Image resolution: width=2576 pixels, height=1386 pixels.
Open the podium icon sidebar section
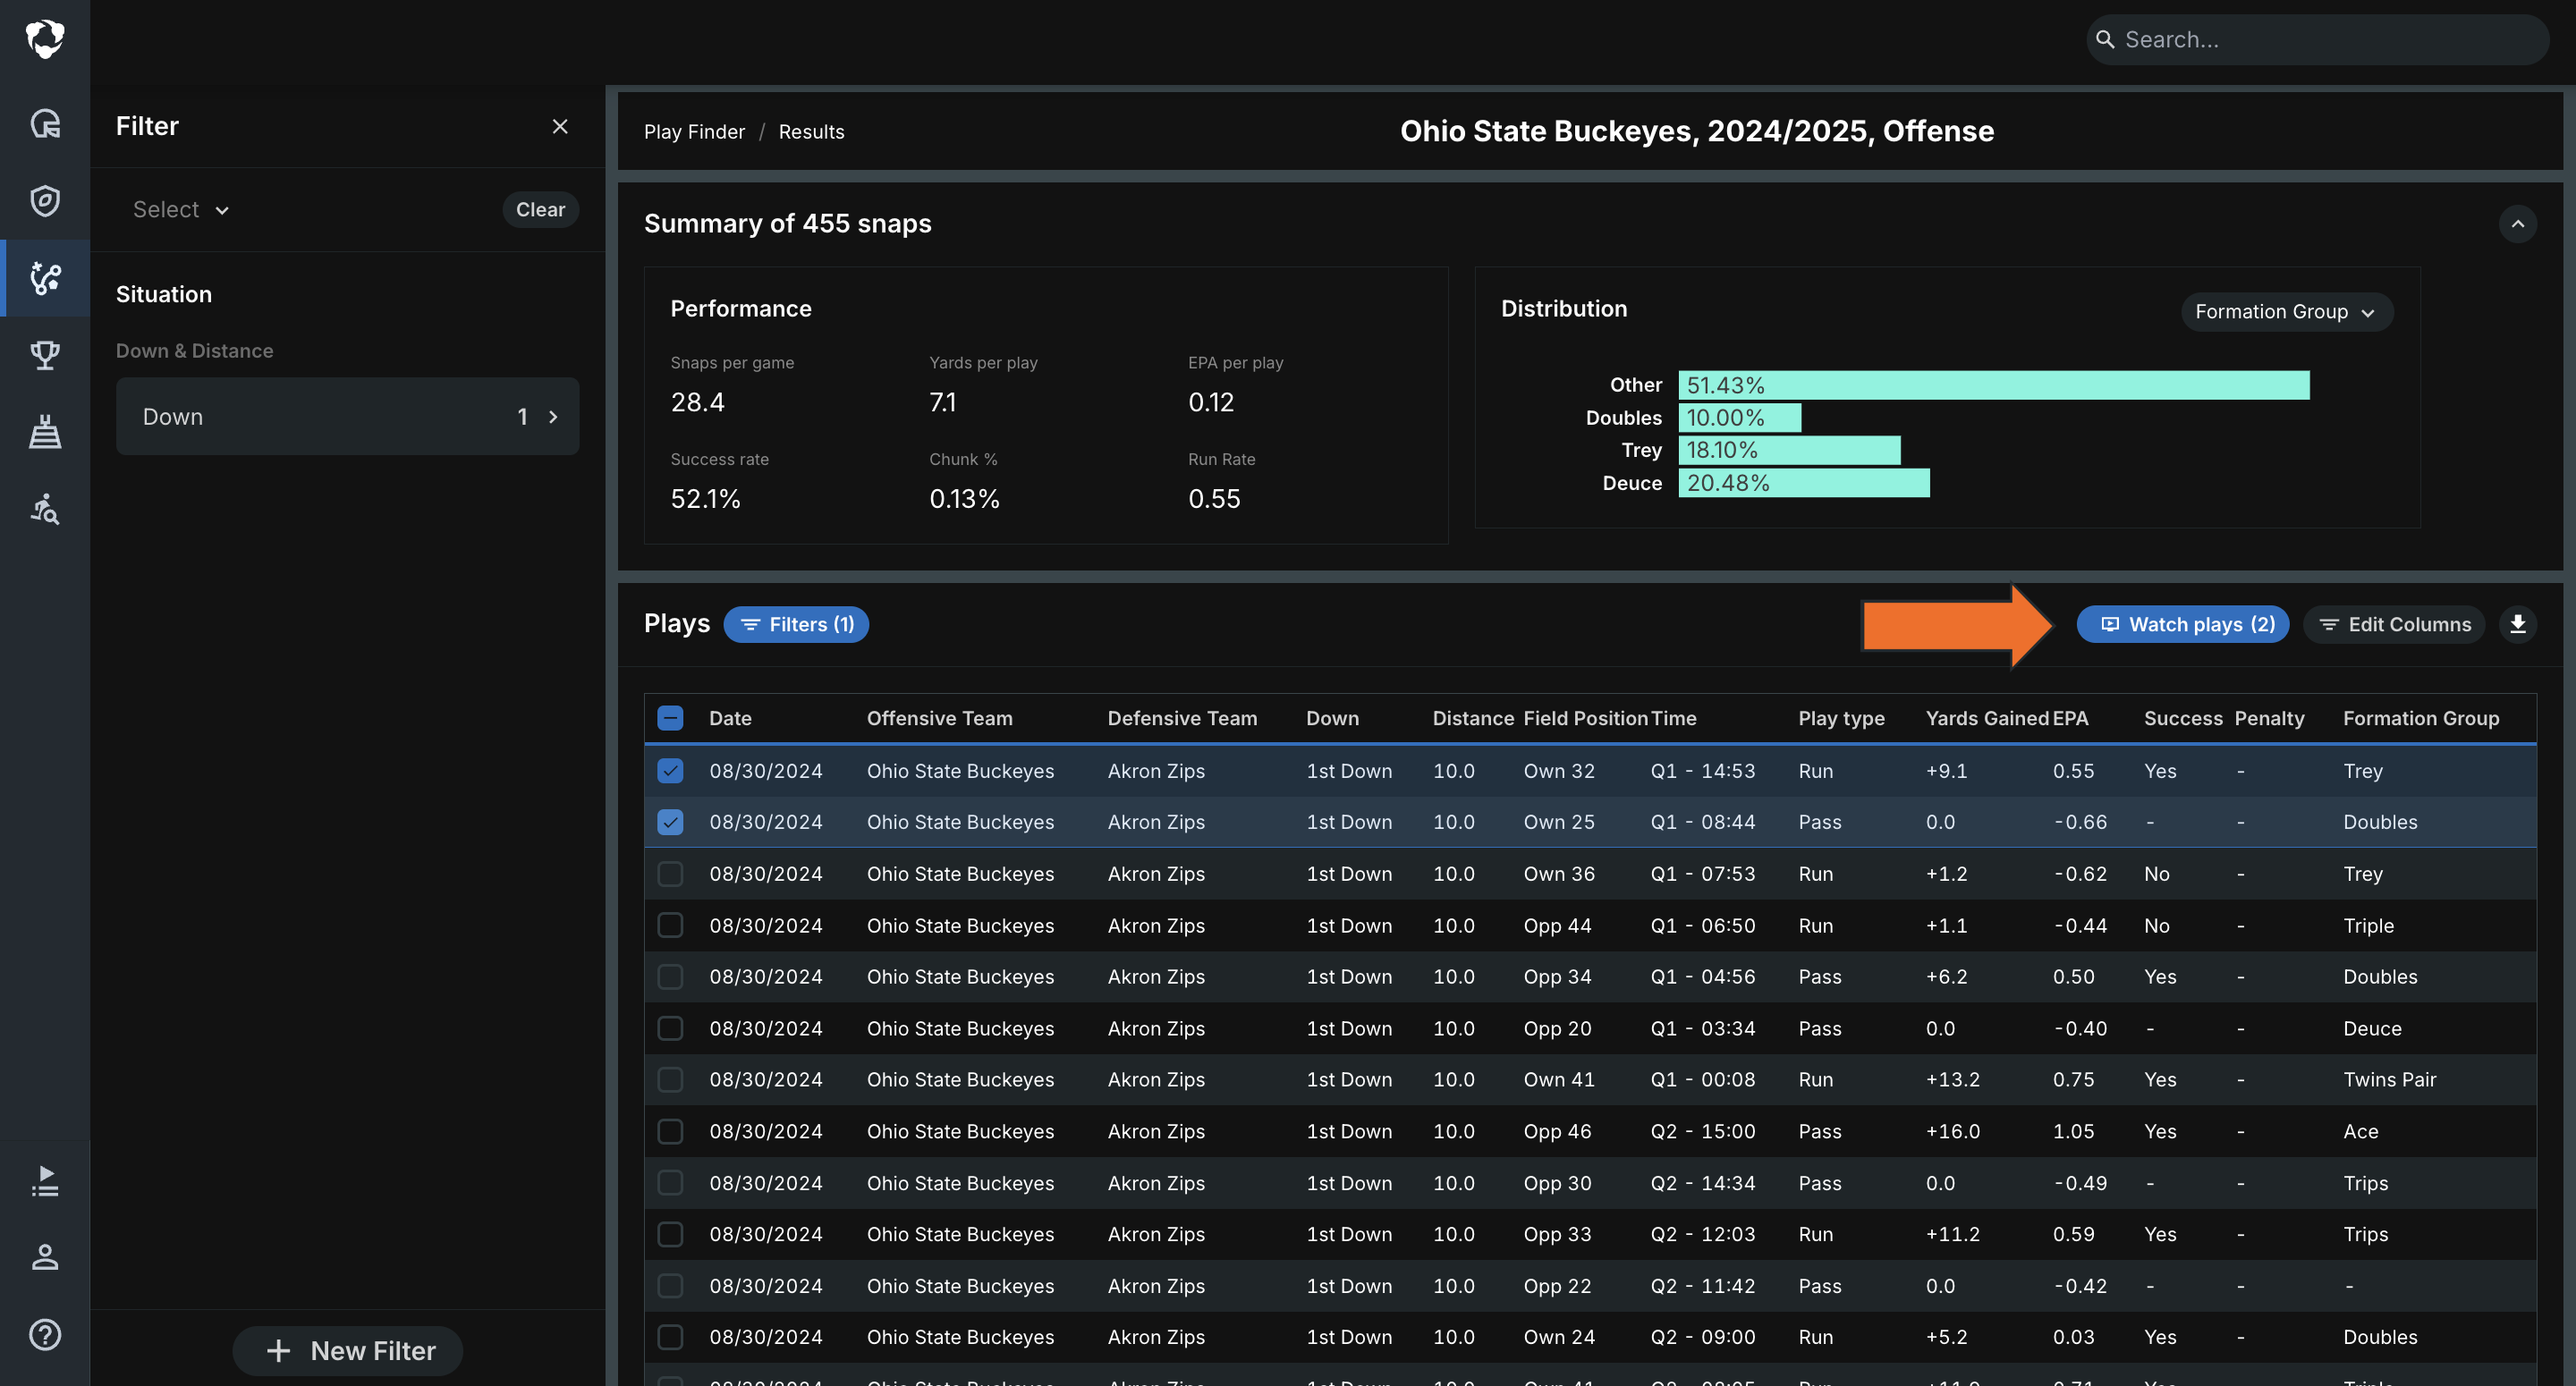tap(45, 431)
